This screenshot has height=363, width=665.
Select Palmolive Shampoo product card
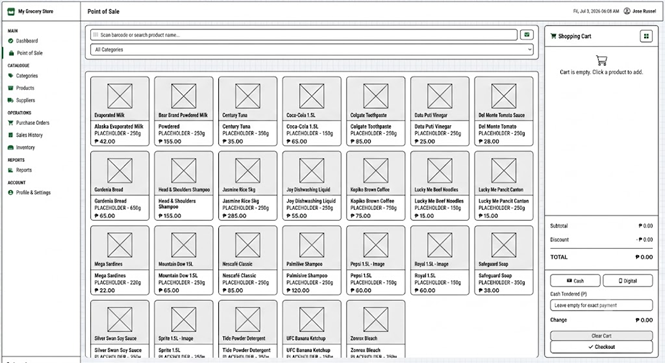coord(312,260)
